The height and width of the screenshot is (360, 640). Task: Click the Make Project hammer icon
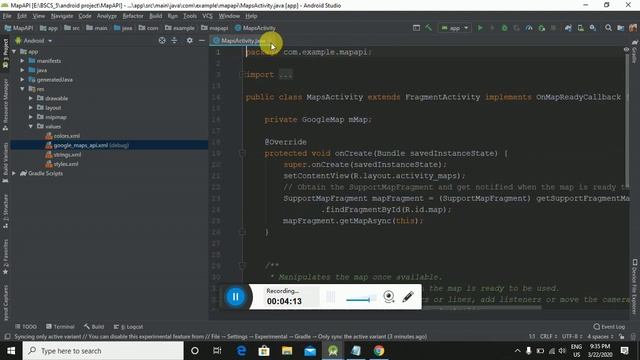point(428,28)
